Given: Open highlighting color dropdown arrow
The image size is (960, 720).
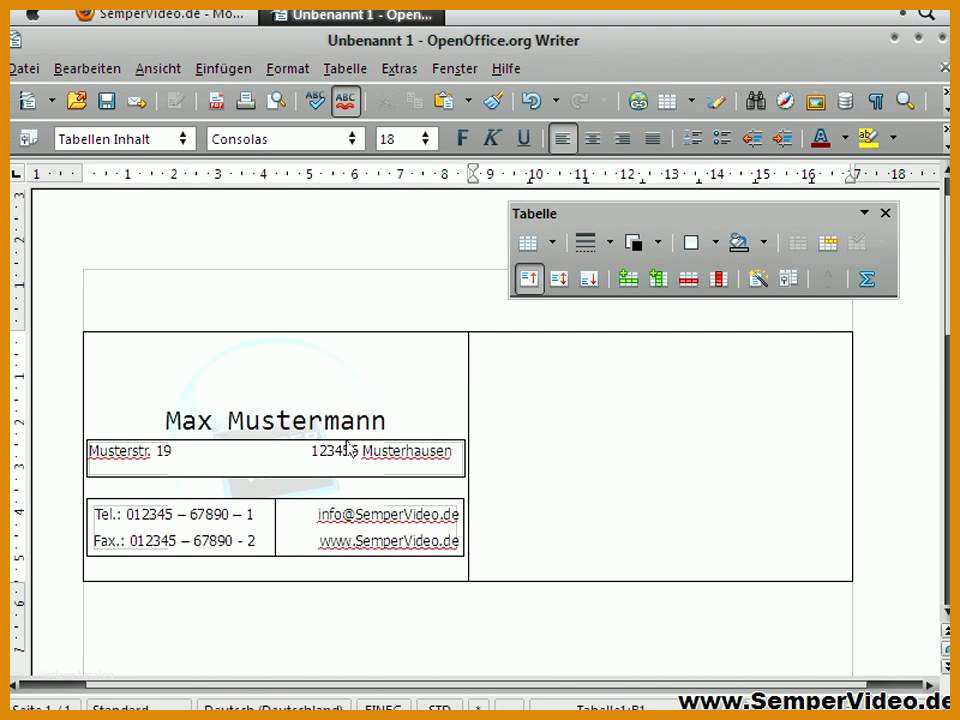Looking at the screenshot, I should pyautogui.click(x=893, y=138).
